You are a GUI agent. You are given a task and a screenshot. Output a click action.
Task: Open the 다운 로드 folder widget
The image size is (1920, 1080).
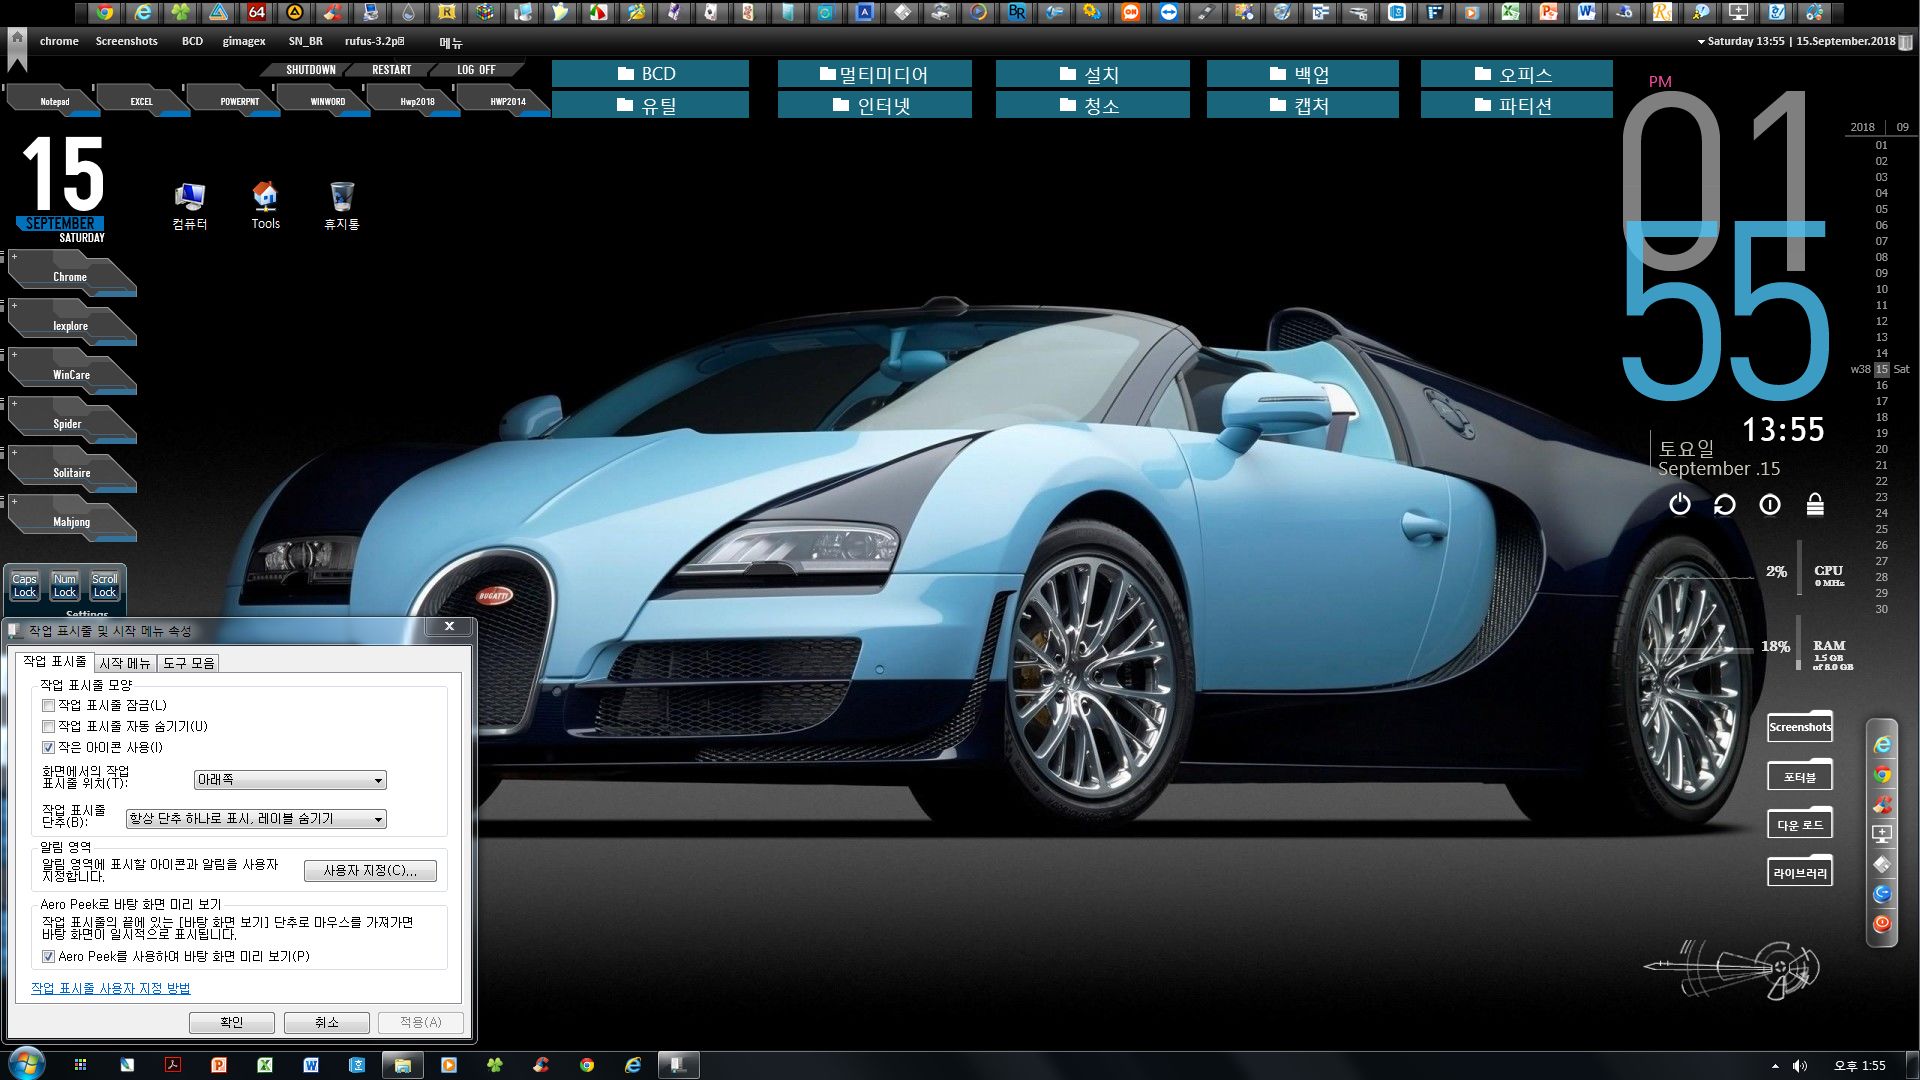(1800, 823)
